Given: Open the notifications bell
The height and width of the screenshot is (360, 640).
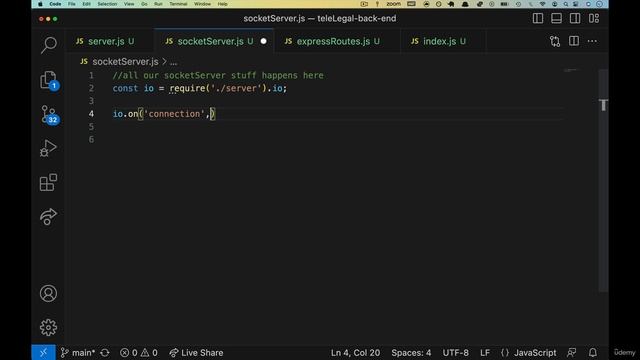Looking at the screenshot, I should (593, 353).
